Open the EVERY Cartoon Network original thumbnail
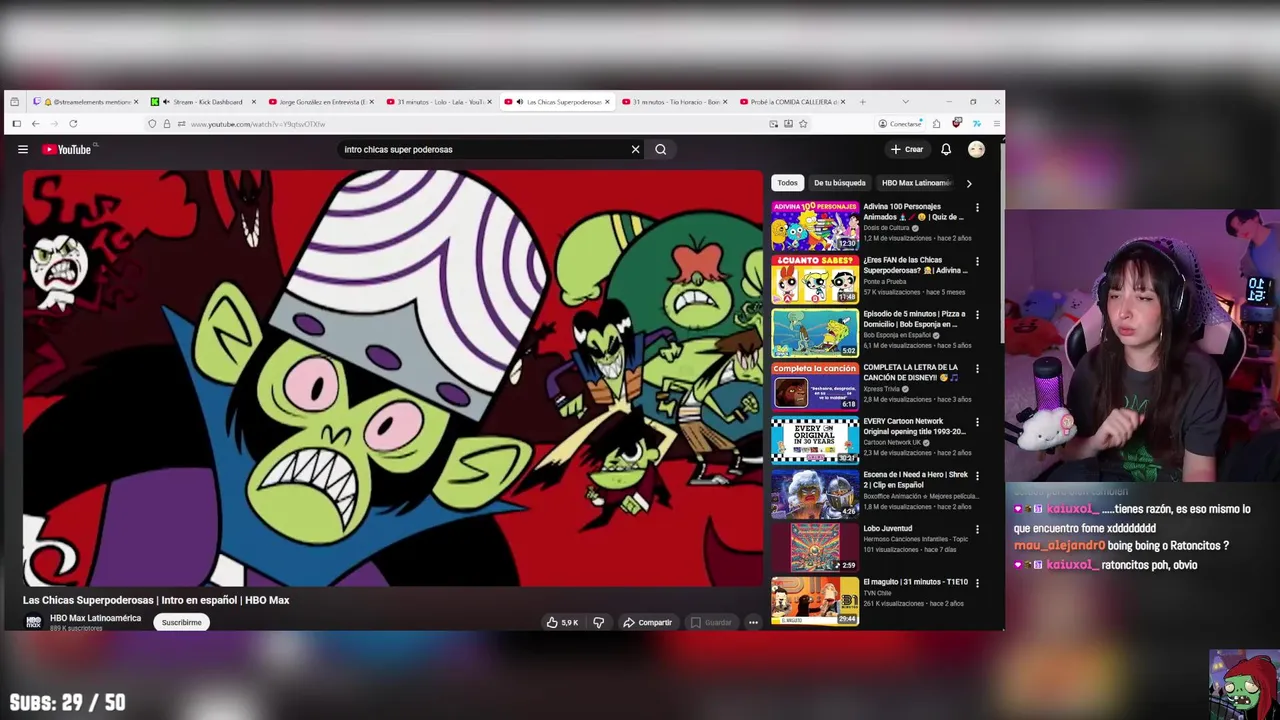The height and width of the screenshot is (720, 1280). [815, 440]
